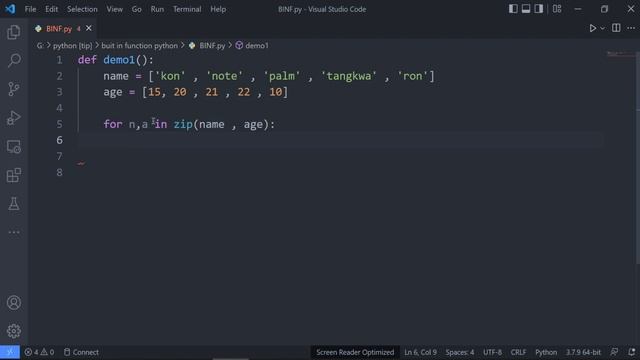The height and width of the screenshot is (360, 640).
Task: Click the VS Code logo icon
Action: click(10, 9)
